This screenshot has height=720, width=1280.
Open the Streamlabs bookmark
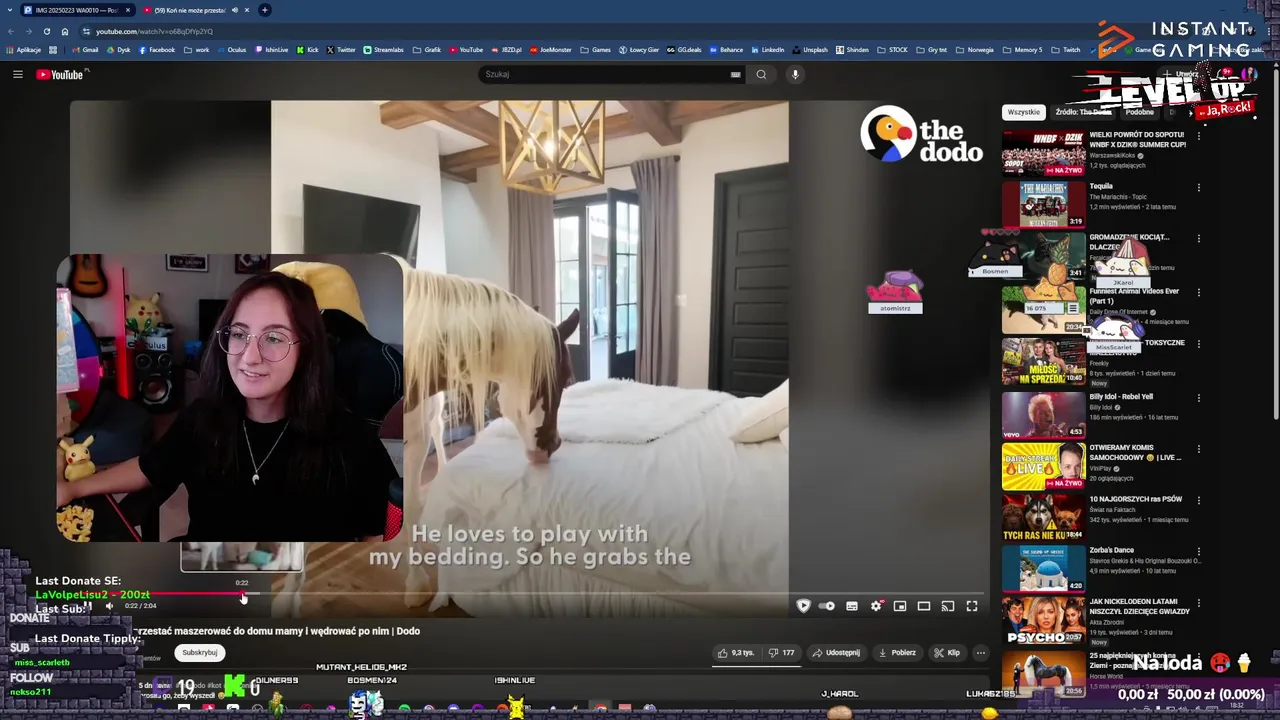[383, 50]
